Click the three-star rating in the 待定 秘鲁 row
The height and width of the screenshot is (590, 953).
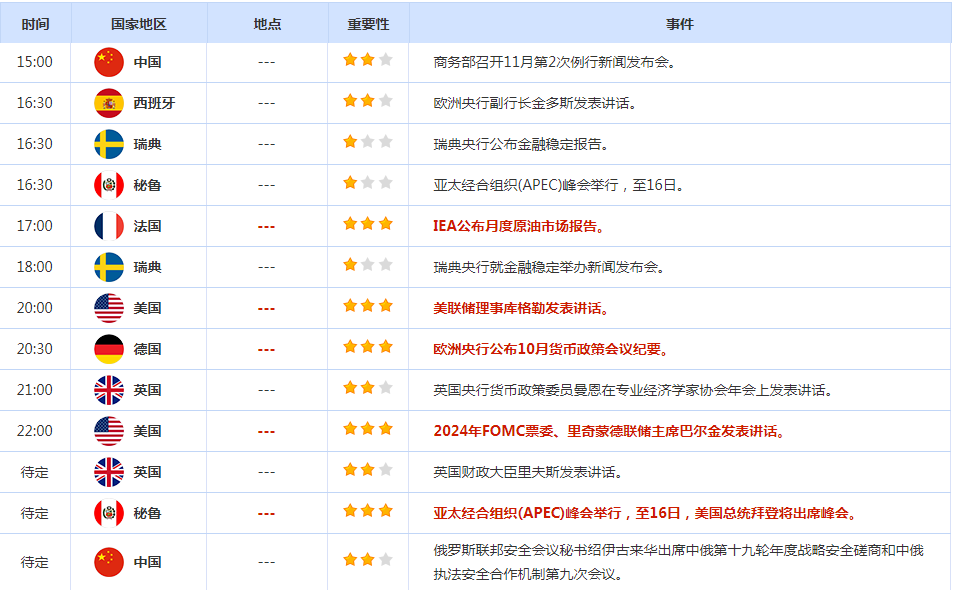coord(368,511)
